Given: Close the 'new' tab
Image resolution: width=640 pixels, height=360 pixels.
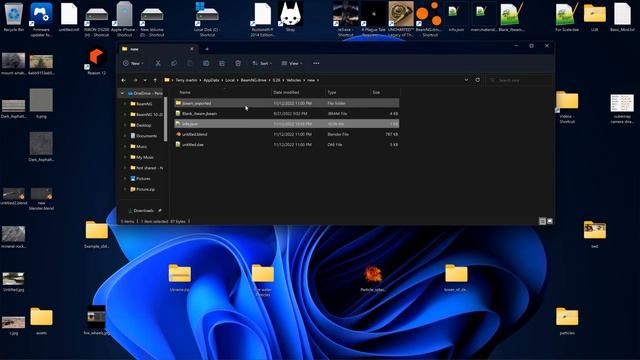Looking at the screenshot, I should [x=192, y=49].
